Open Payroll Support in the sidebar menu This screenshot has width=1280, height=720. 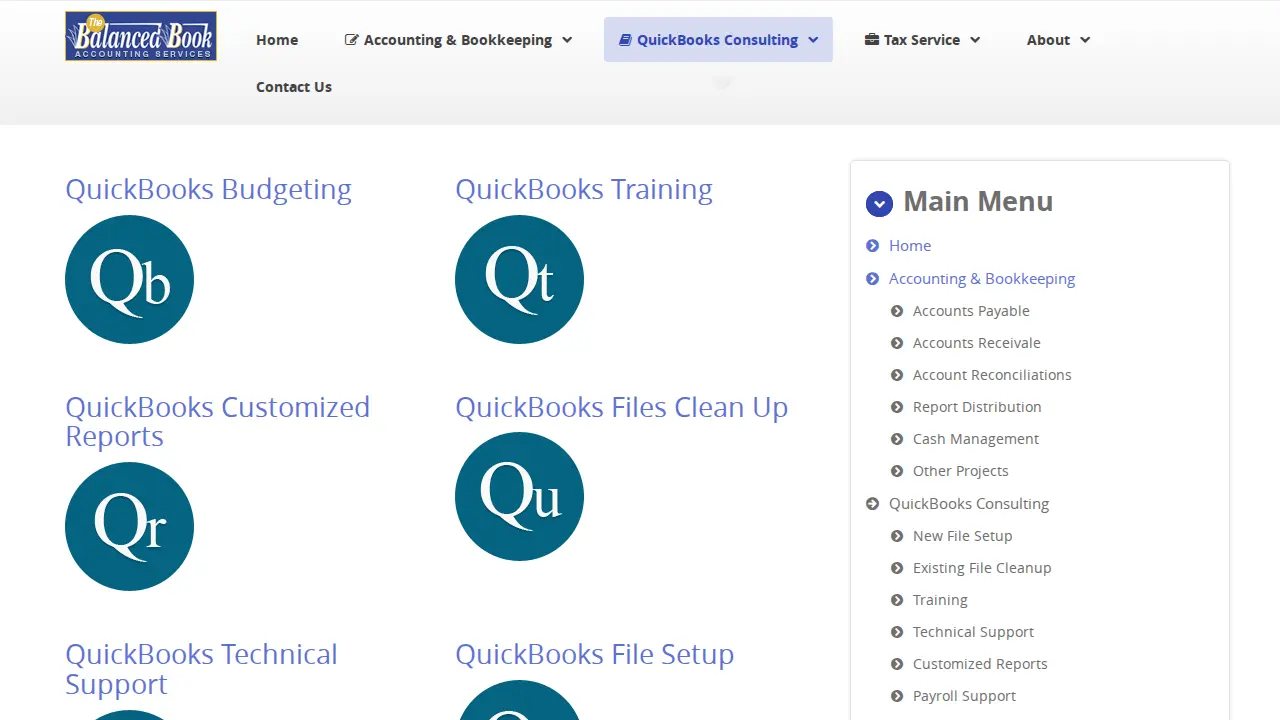[964, 696]
